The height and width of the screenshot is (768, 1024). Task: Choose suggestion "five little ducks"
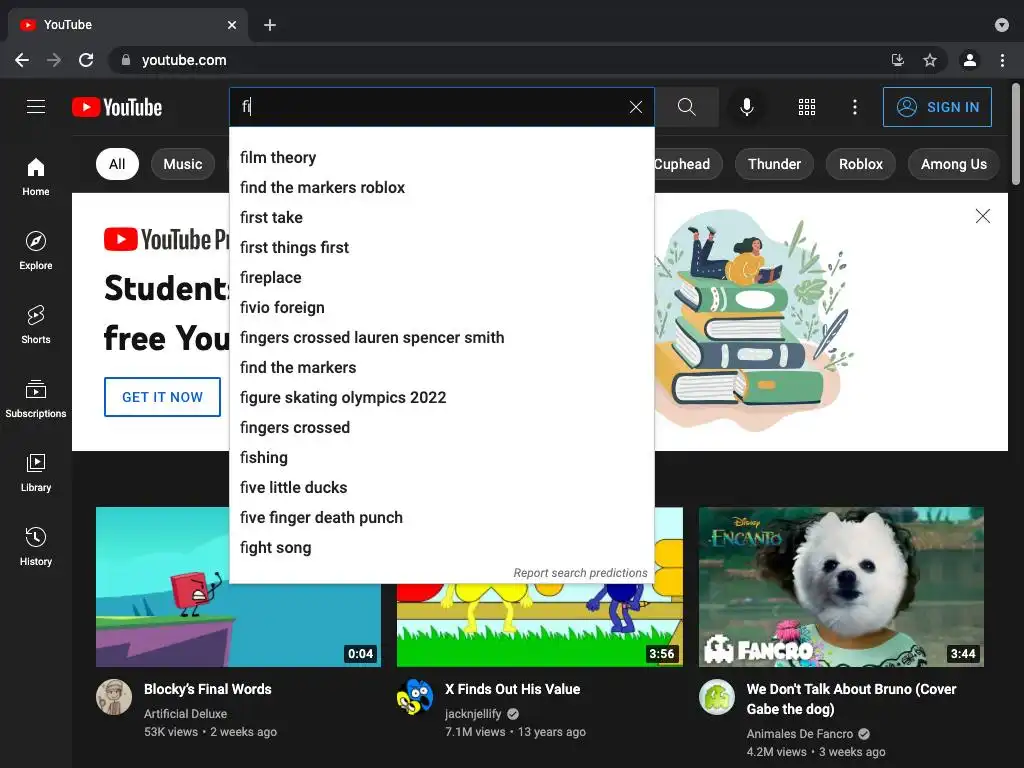point(442,488)
